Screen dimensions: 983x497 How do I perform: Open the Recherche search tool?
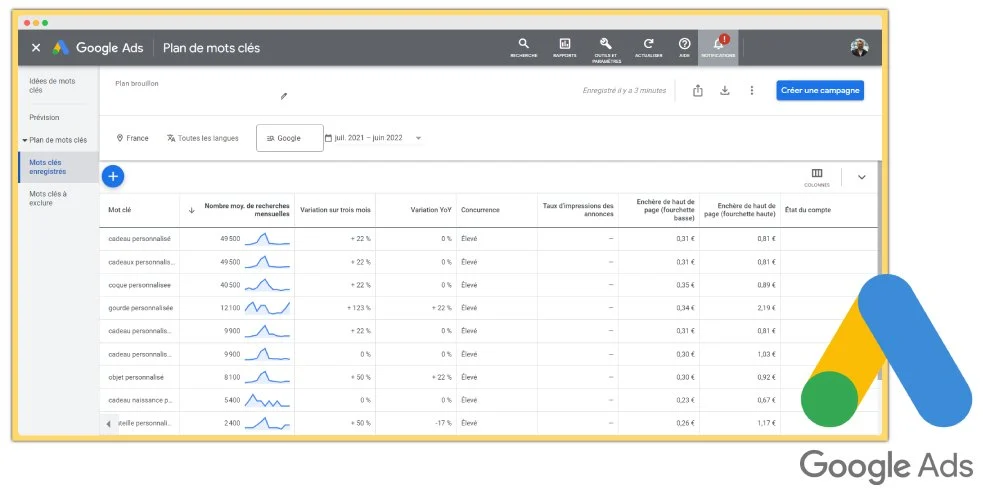[523, 47]
